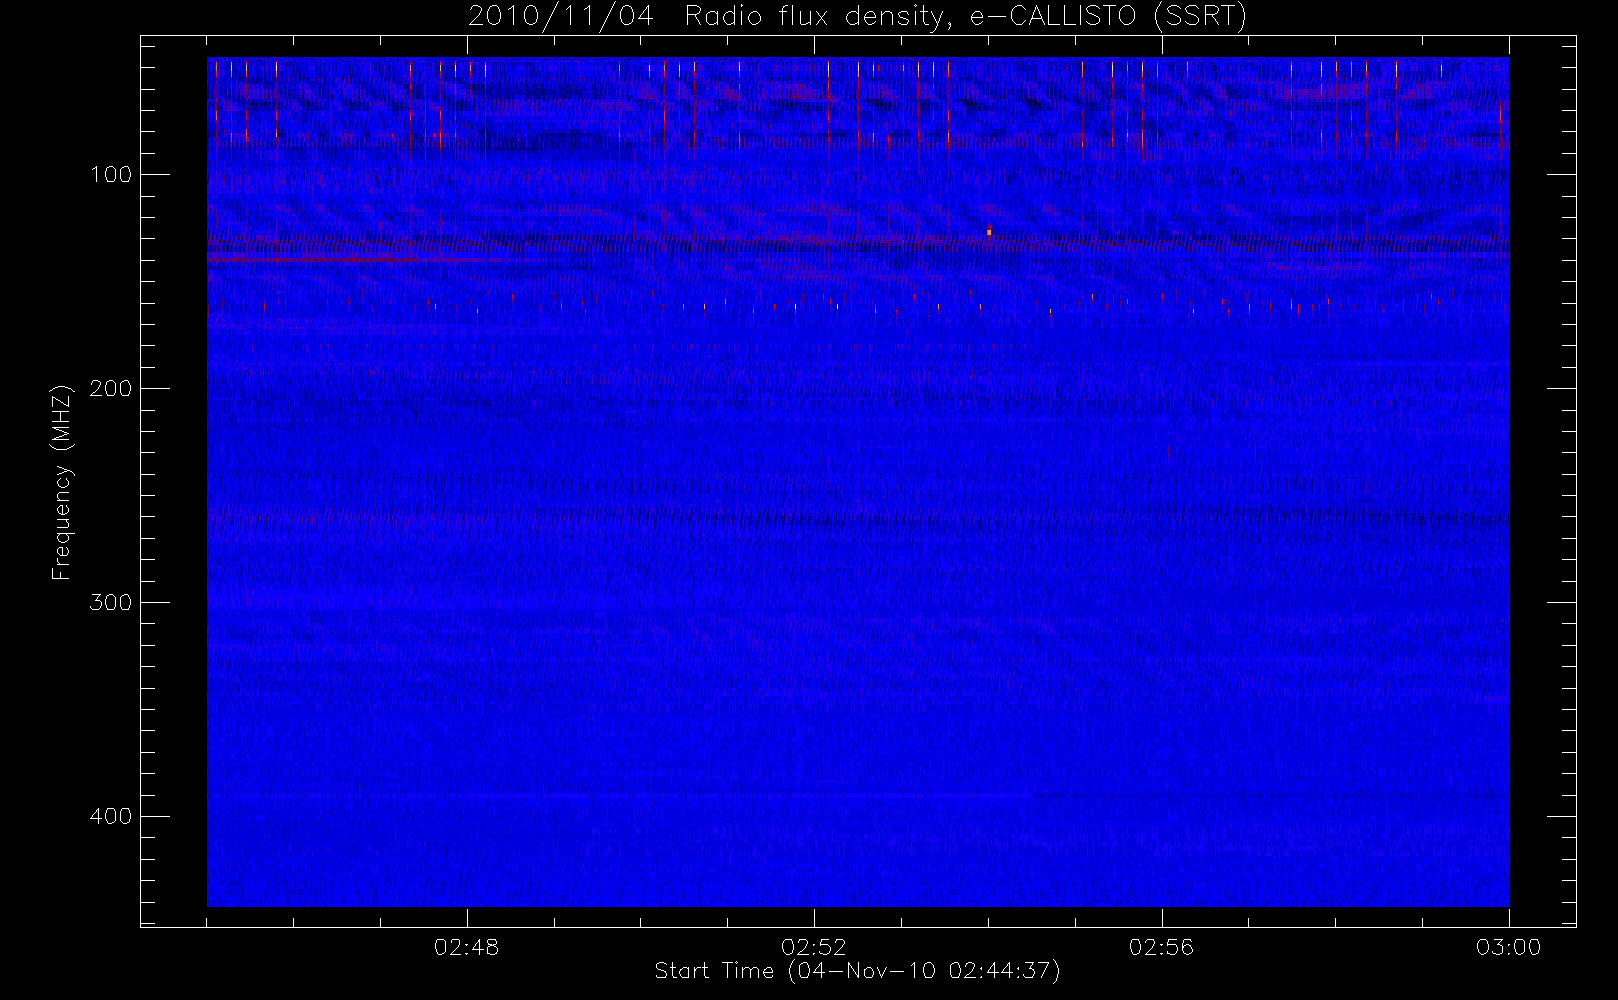The width and height of the screenshot is (1618, 1000).
Task: Click the '300' frequency tick label
Action: click(x=110, y=603)
